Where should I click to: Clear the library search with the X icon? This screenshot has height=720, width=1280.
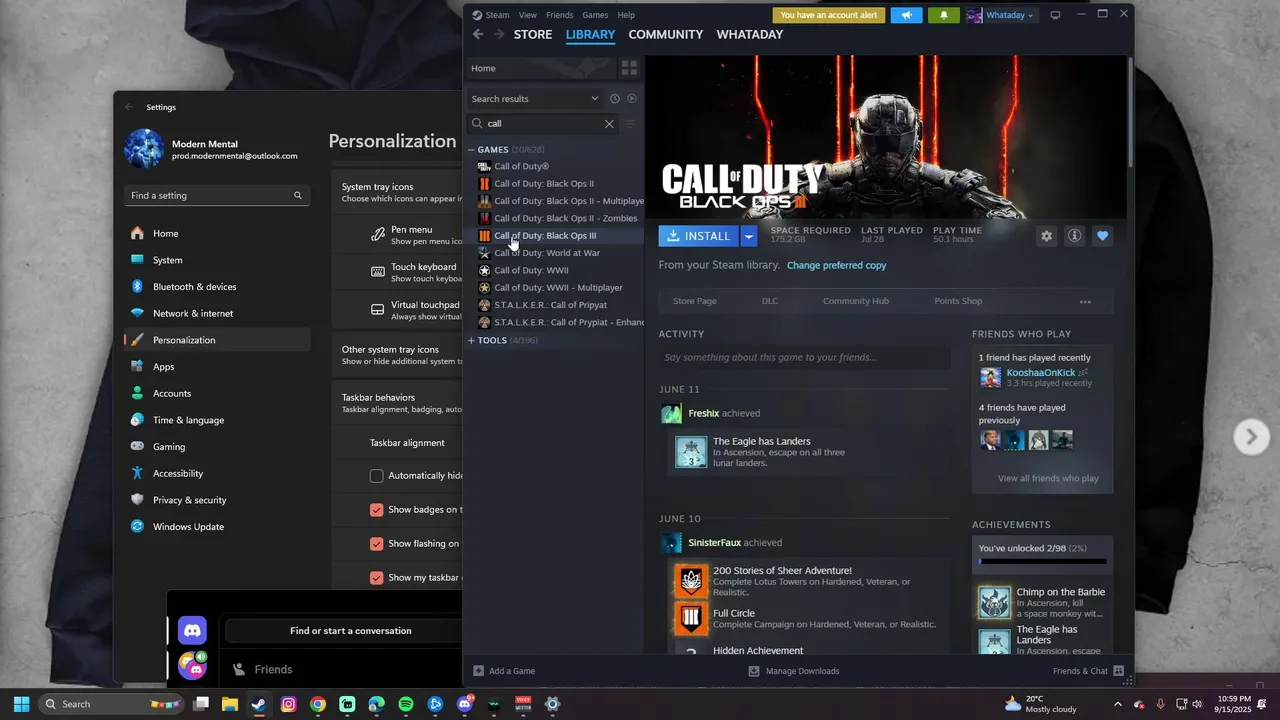(x=609, y=124)
